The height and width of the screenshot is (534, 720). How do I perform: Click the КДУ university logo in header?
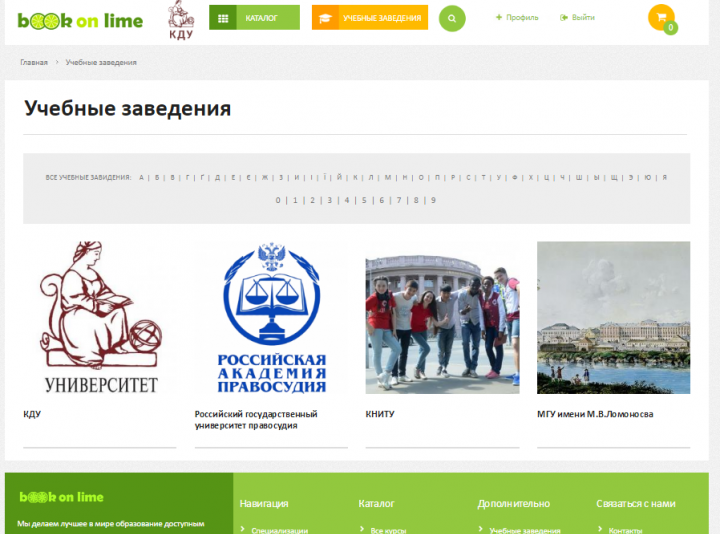point(181,20)
